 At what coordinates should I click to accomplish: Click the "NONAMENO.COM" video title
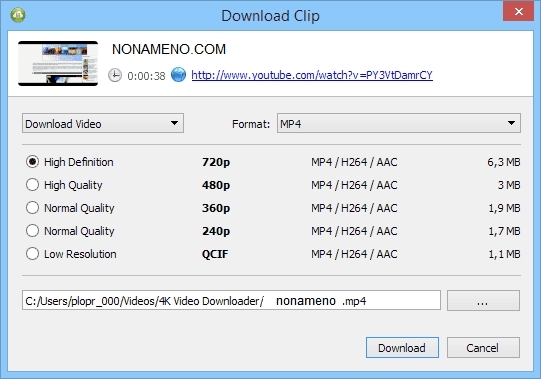click(x=169, y=49)
